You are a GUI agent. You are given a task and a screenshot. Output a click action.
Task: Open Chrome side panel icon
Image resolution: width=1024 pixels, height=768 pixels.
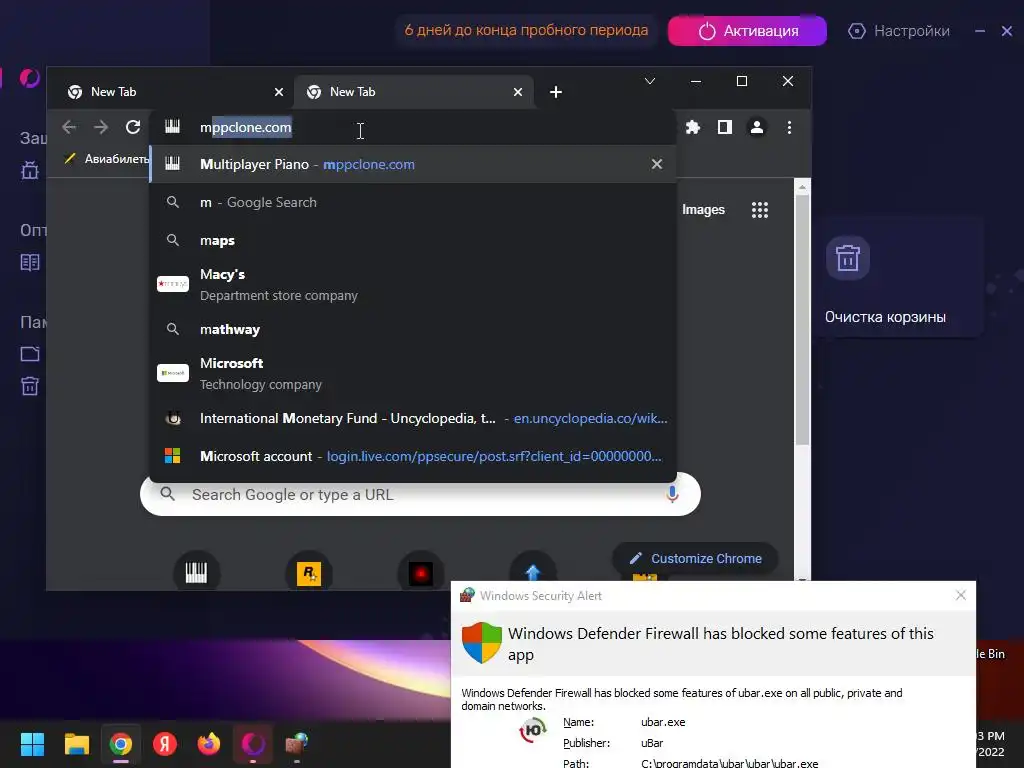tap(725, 127)
